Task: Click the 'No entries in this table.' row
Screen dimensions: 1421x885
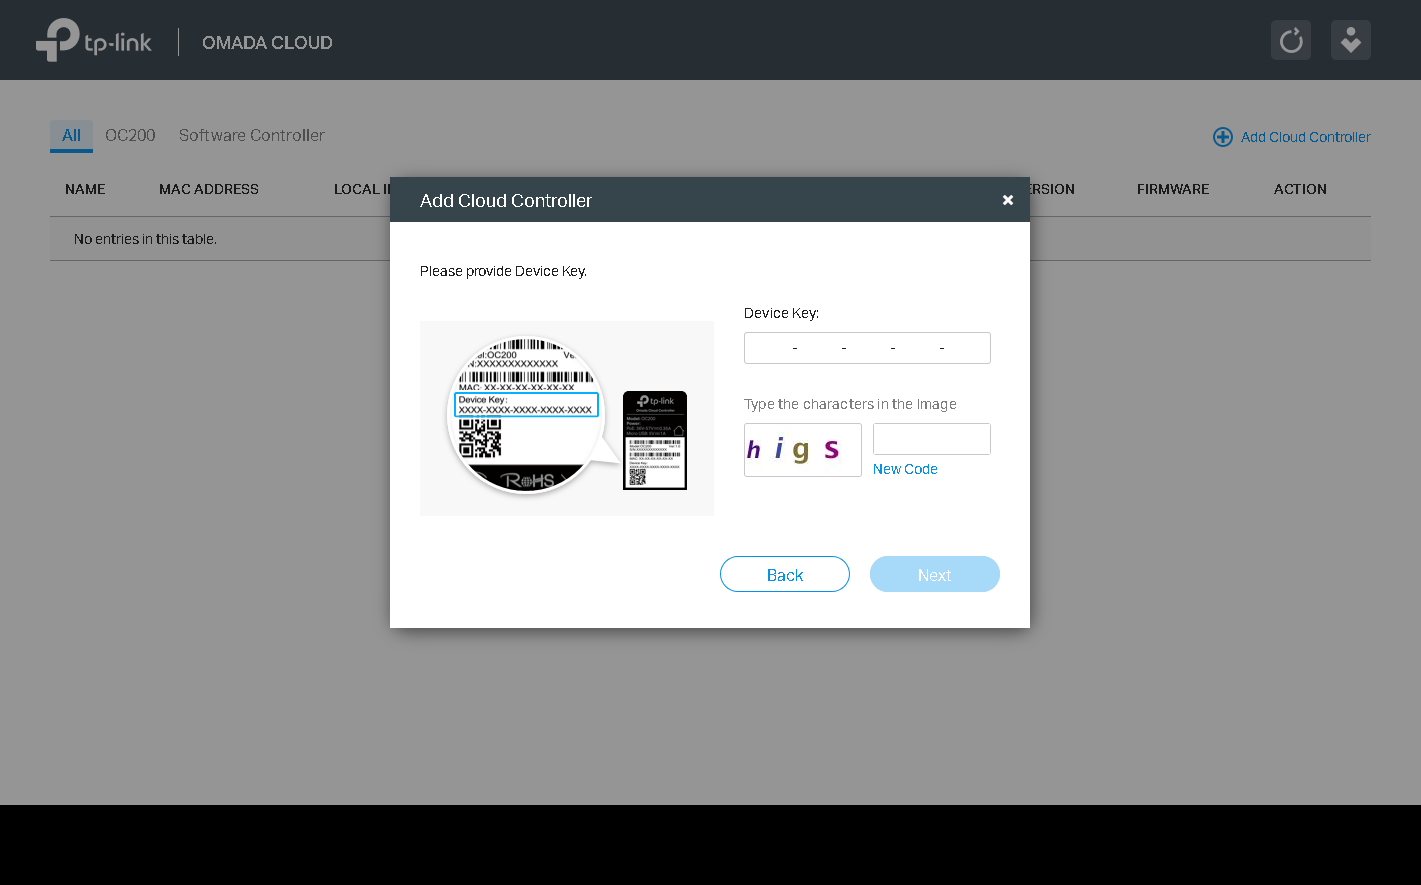Action: pyautogui.click(x=710, y=239)
